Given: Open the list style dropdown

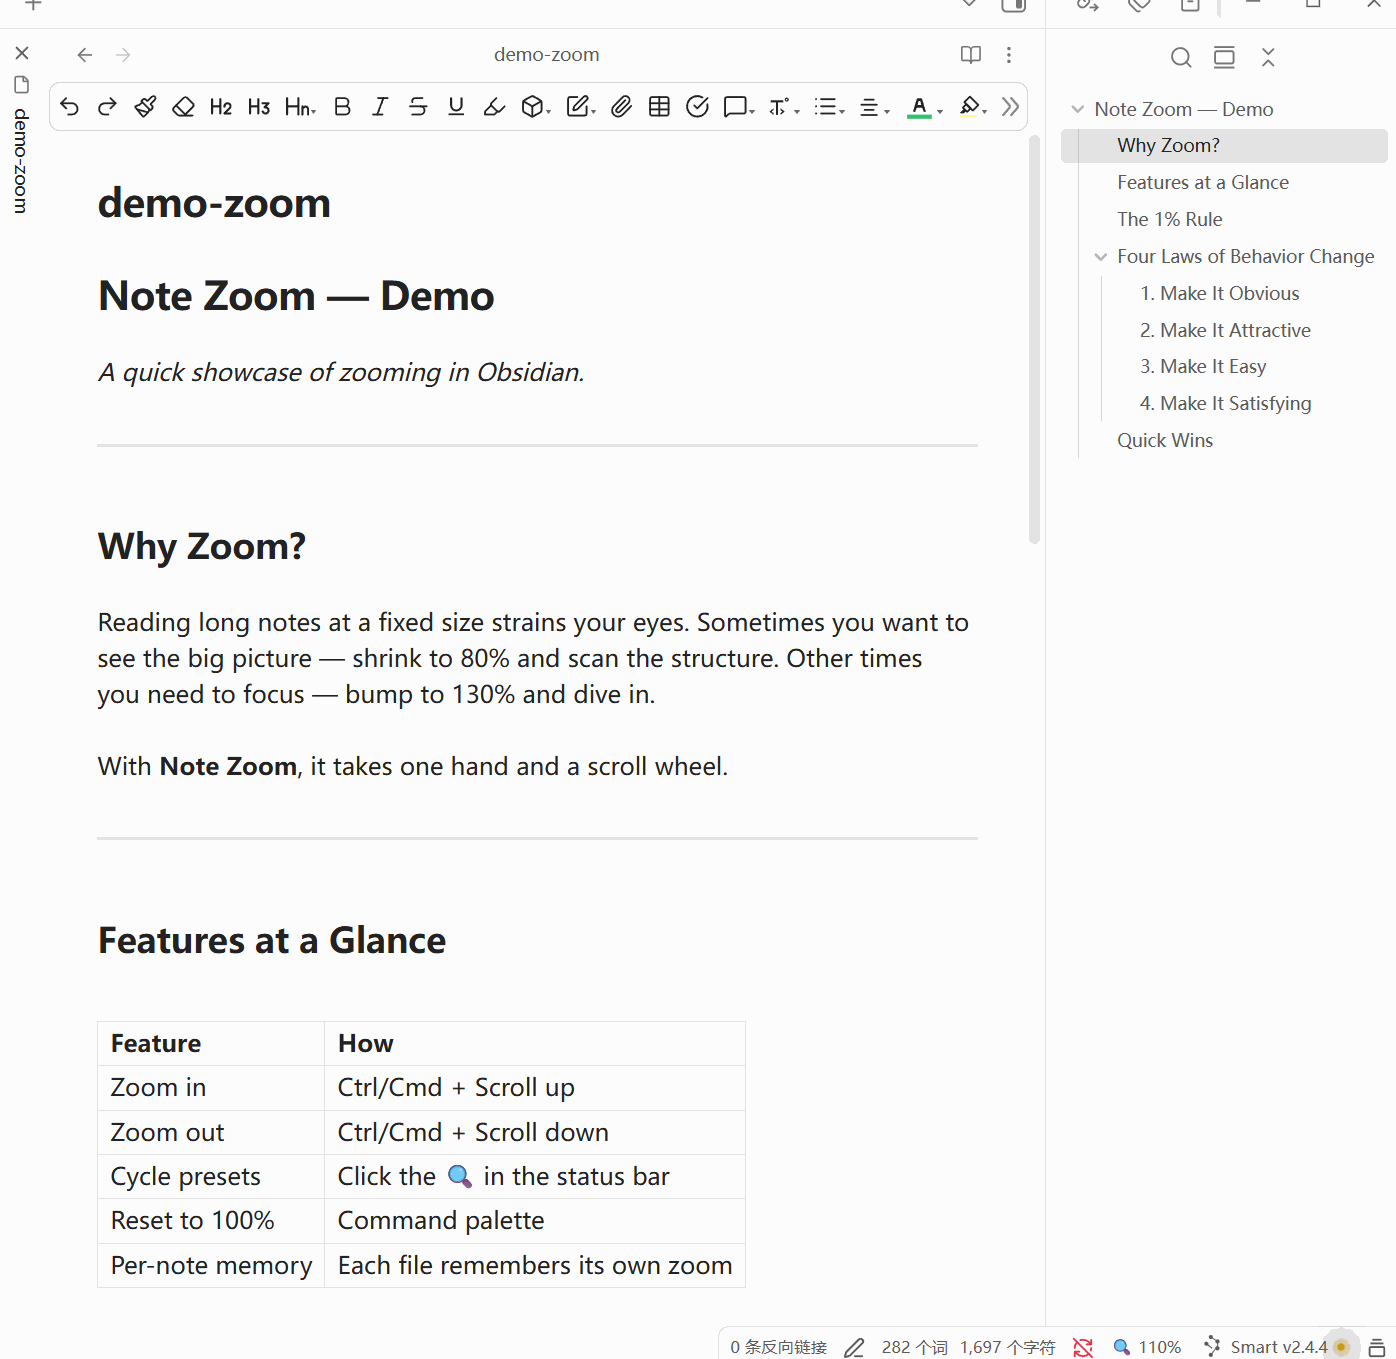Looking at the screenshot, I should 829,107.
